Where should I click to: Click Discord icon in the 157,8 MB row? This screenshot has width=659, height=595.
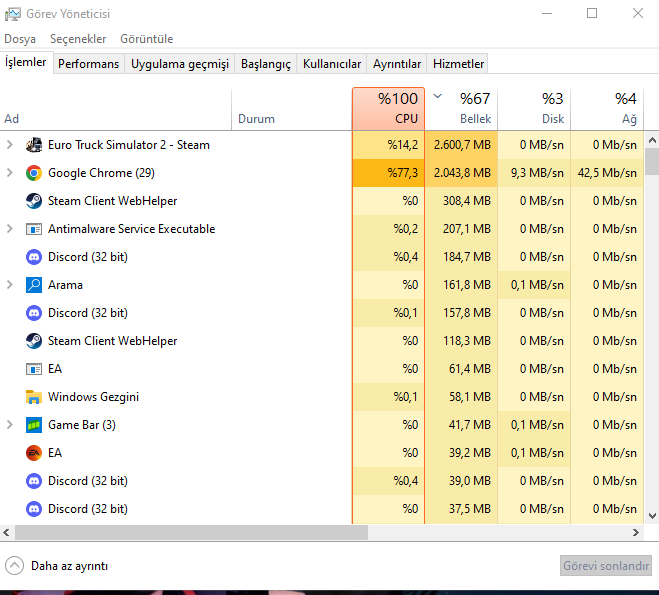click(x=34, y=313)
